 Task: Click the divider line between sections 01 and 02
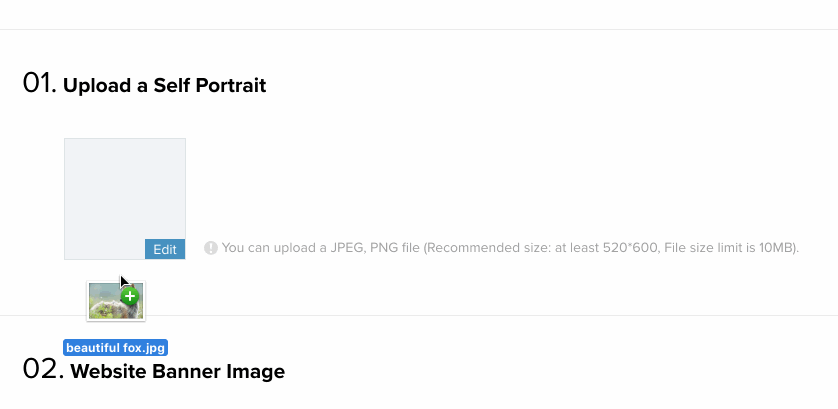[x=419, y=315]
